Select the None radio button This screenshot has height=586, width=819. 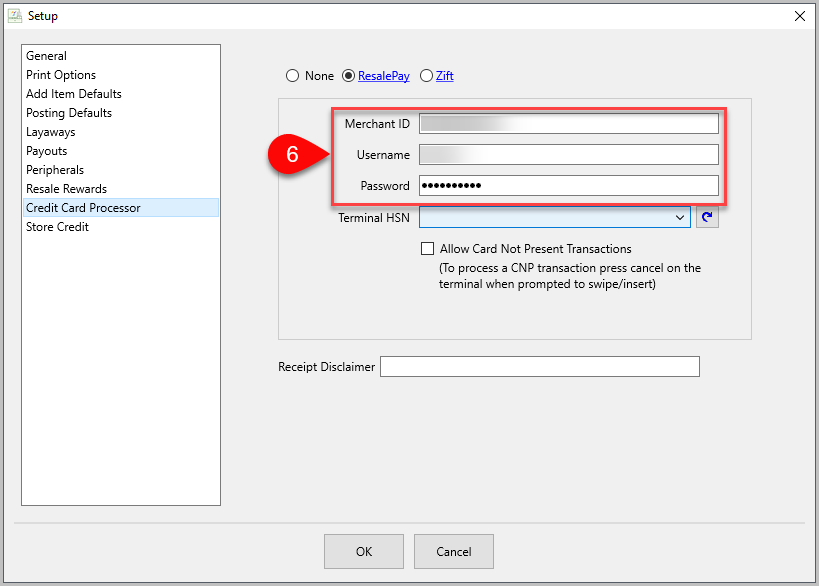pyautogui.click(x=292, y=76)
